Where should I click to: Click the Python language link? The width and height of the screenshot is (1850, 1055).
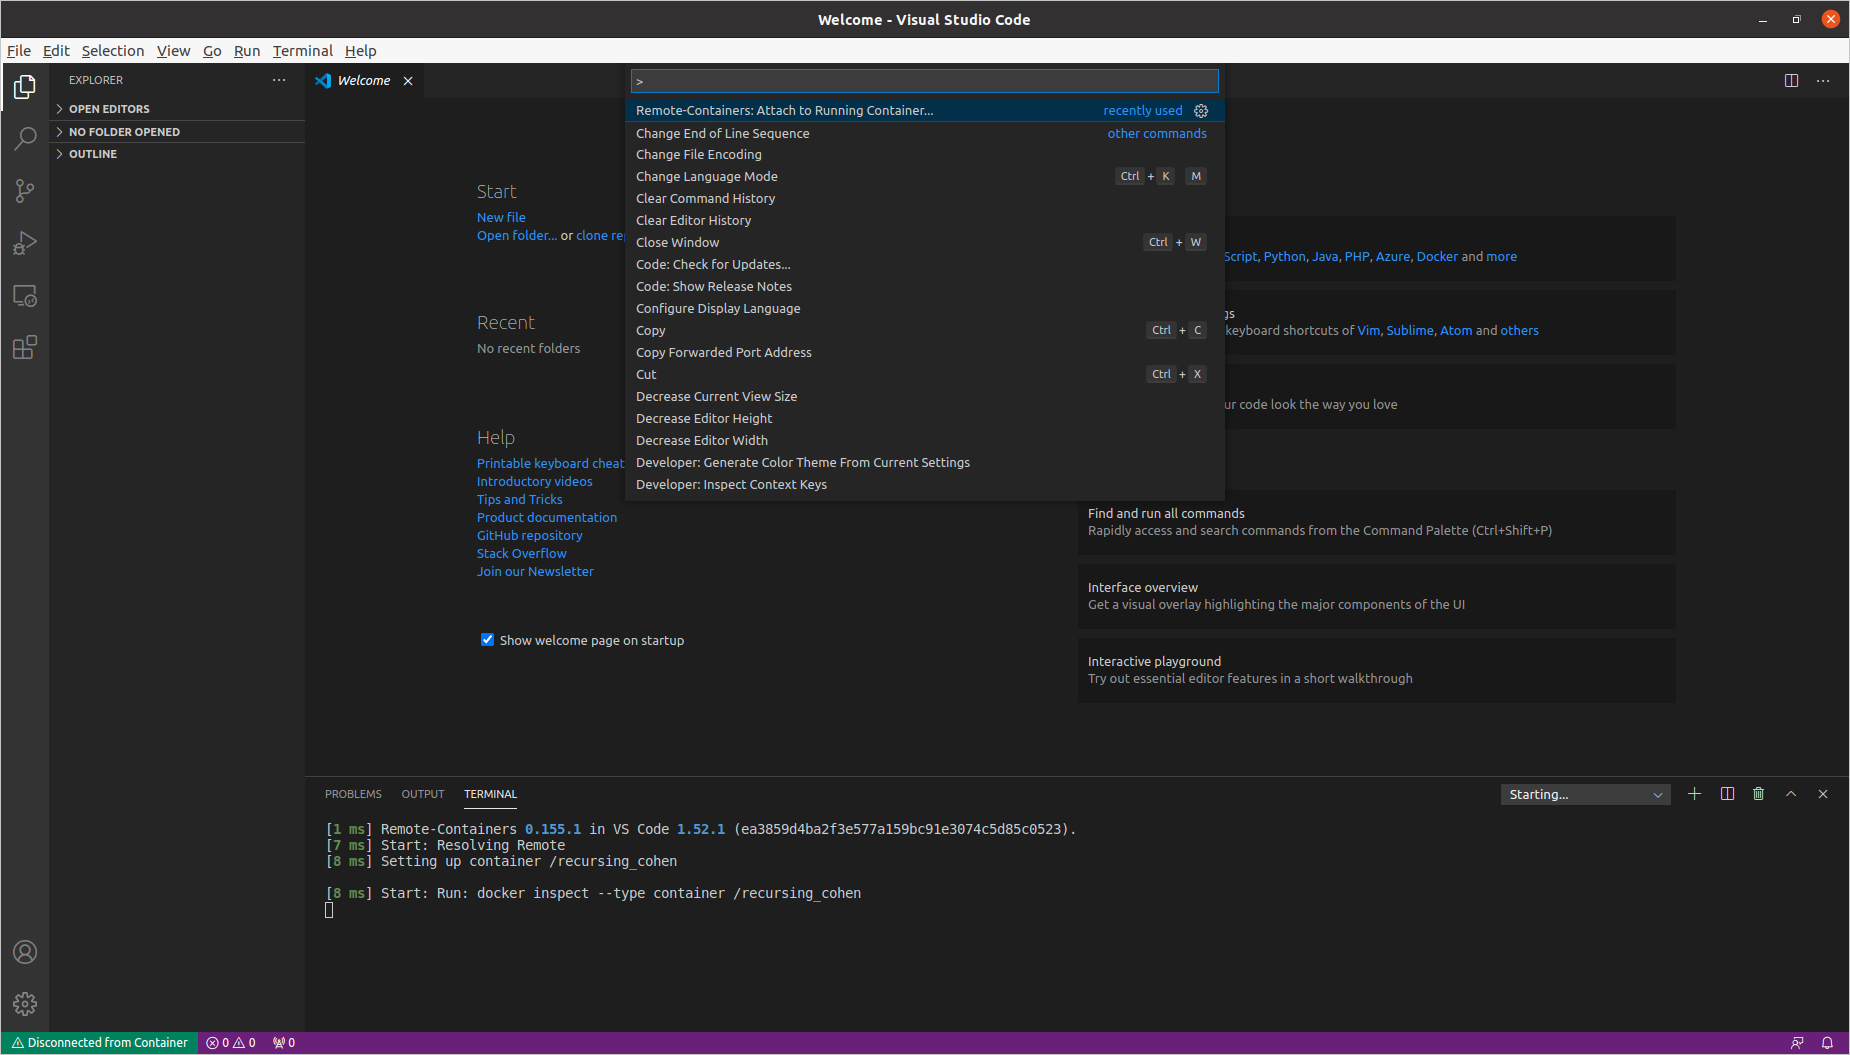[1284, 257]
